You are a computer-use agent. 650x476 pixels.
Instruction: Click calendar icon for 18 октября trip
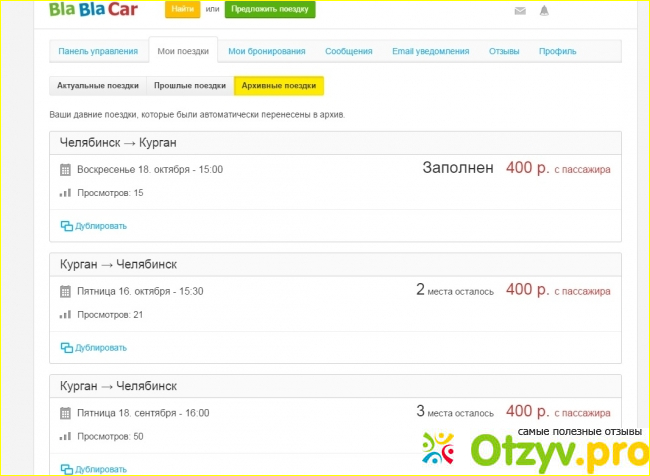[66, 169]
